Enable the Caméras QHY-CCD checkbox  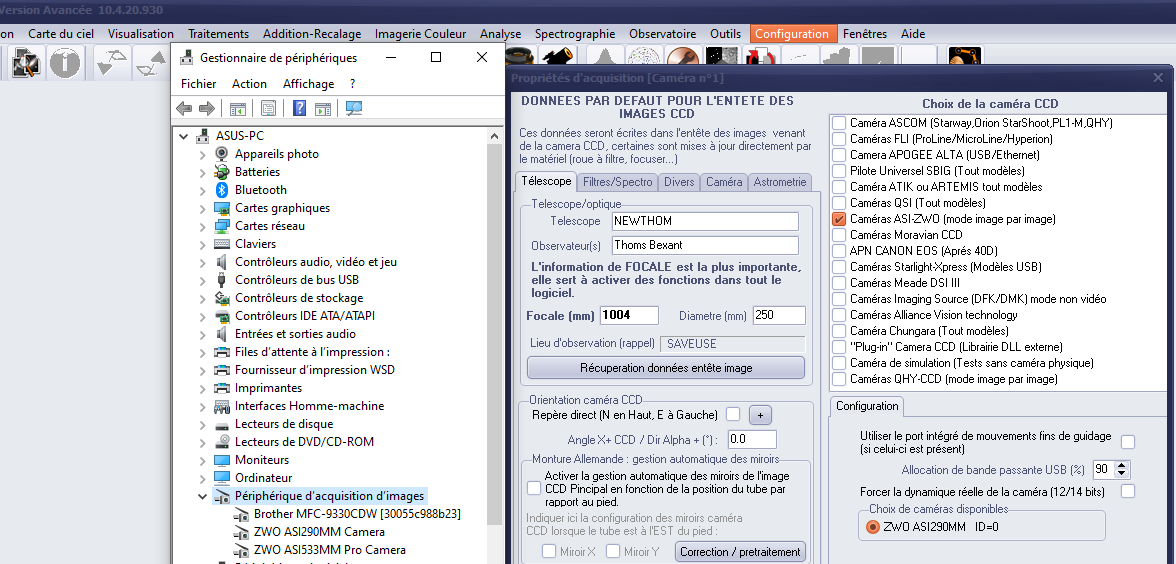click(839, 380)
